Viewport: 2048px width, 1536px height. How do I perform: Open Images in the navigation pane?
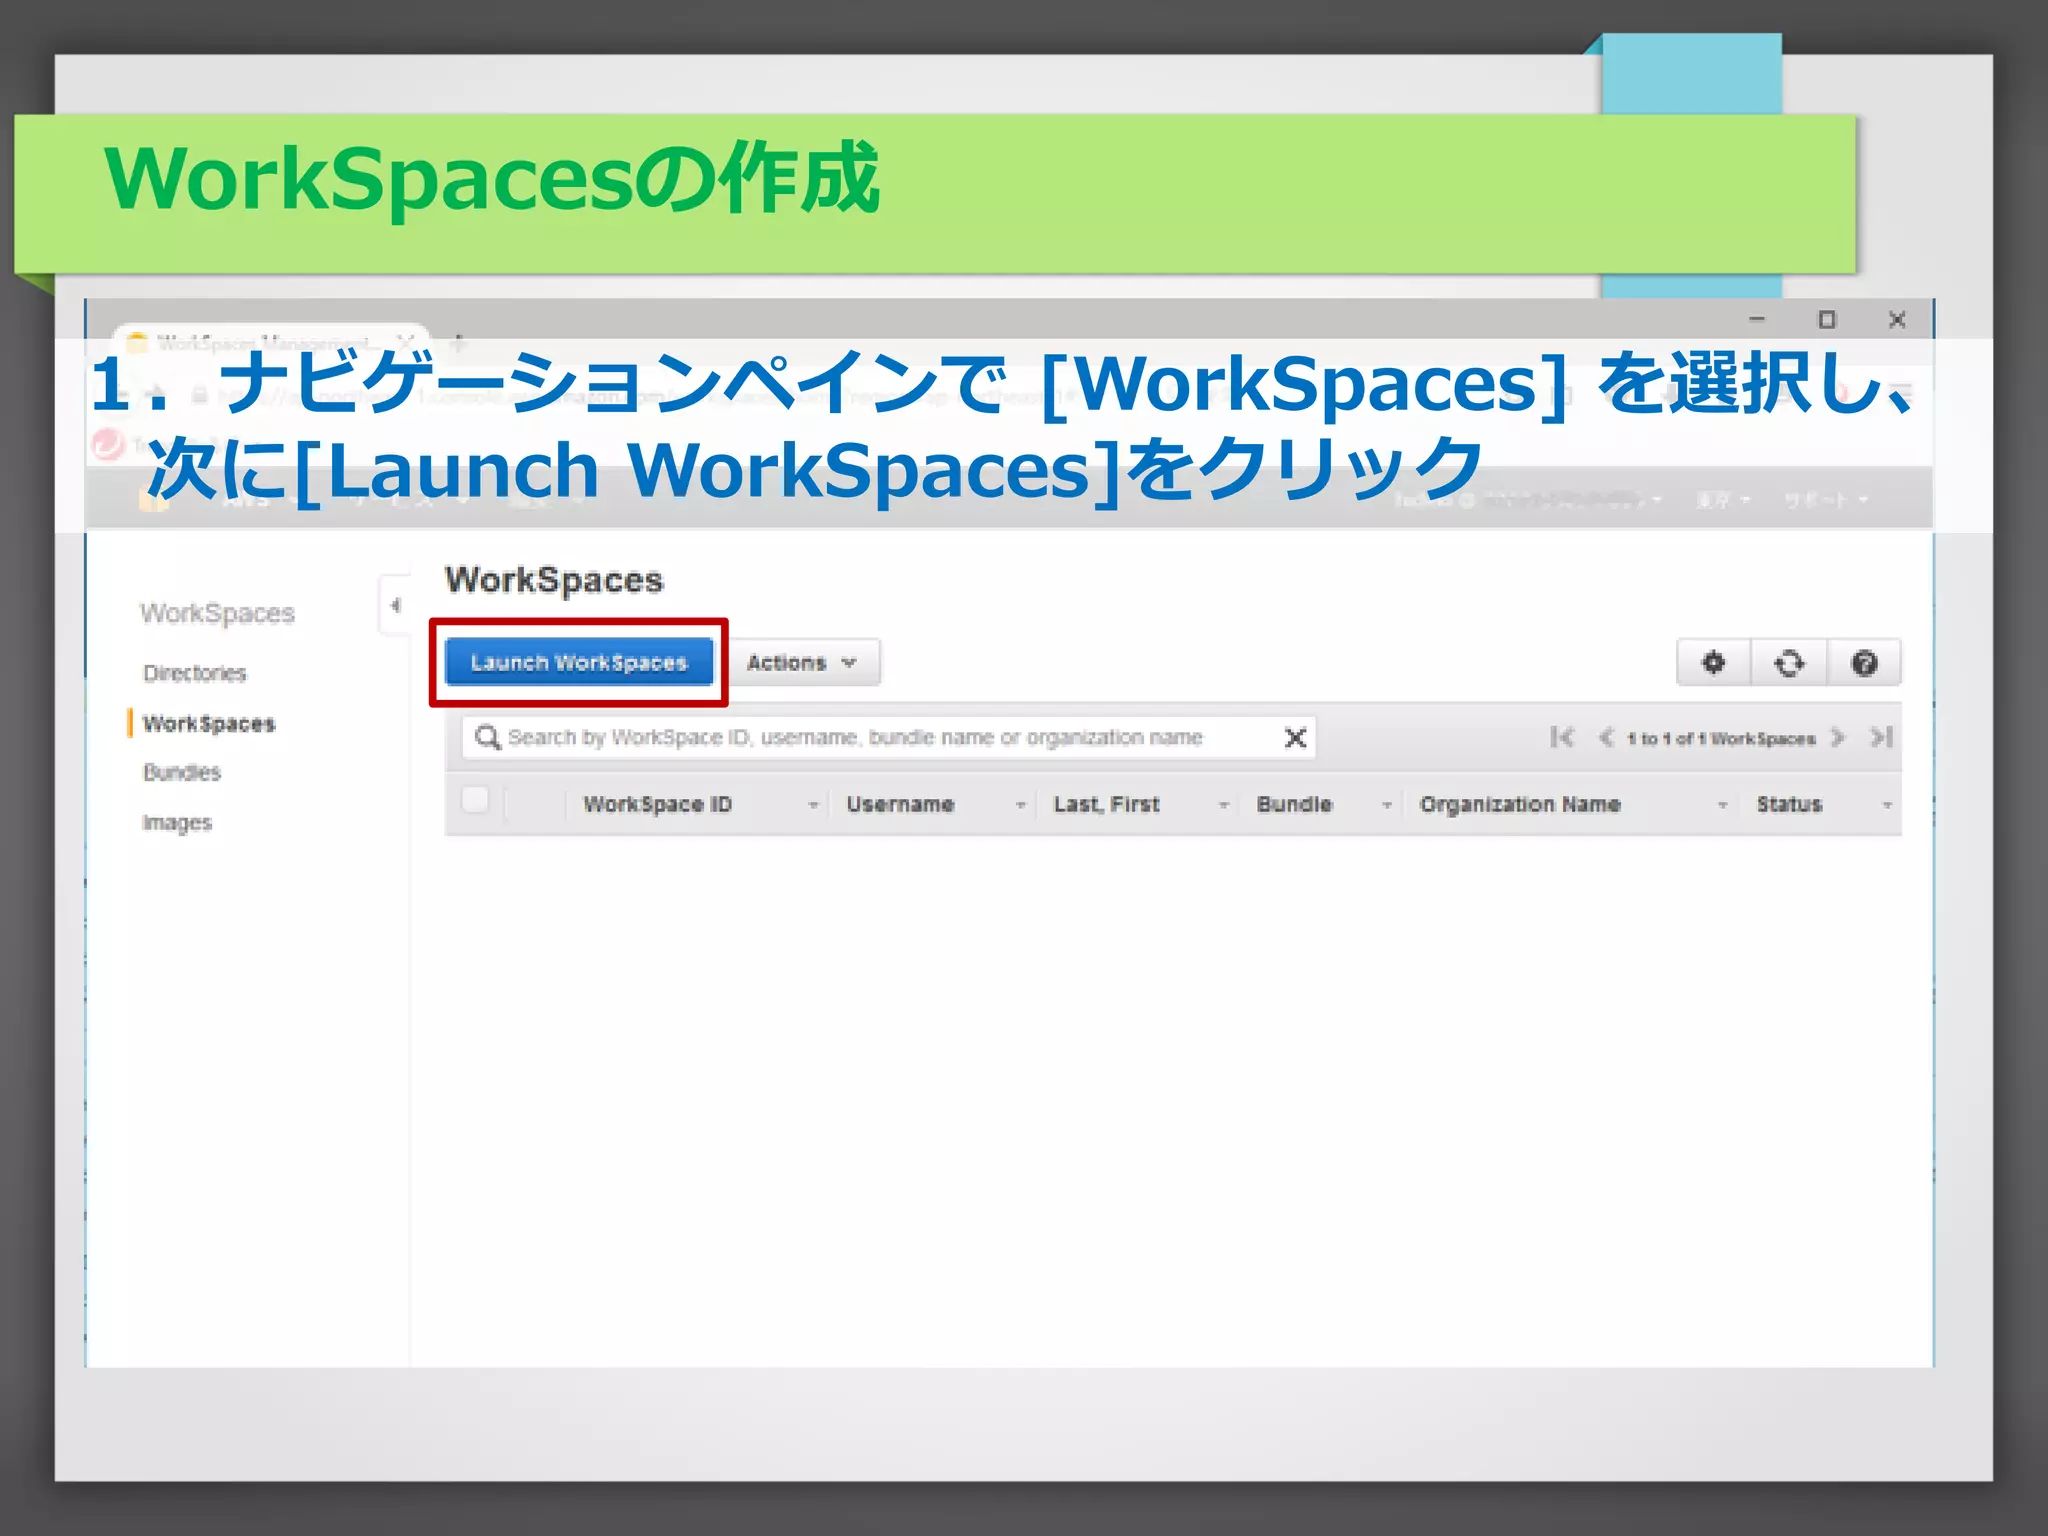tap(177, 822)
